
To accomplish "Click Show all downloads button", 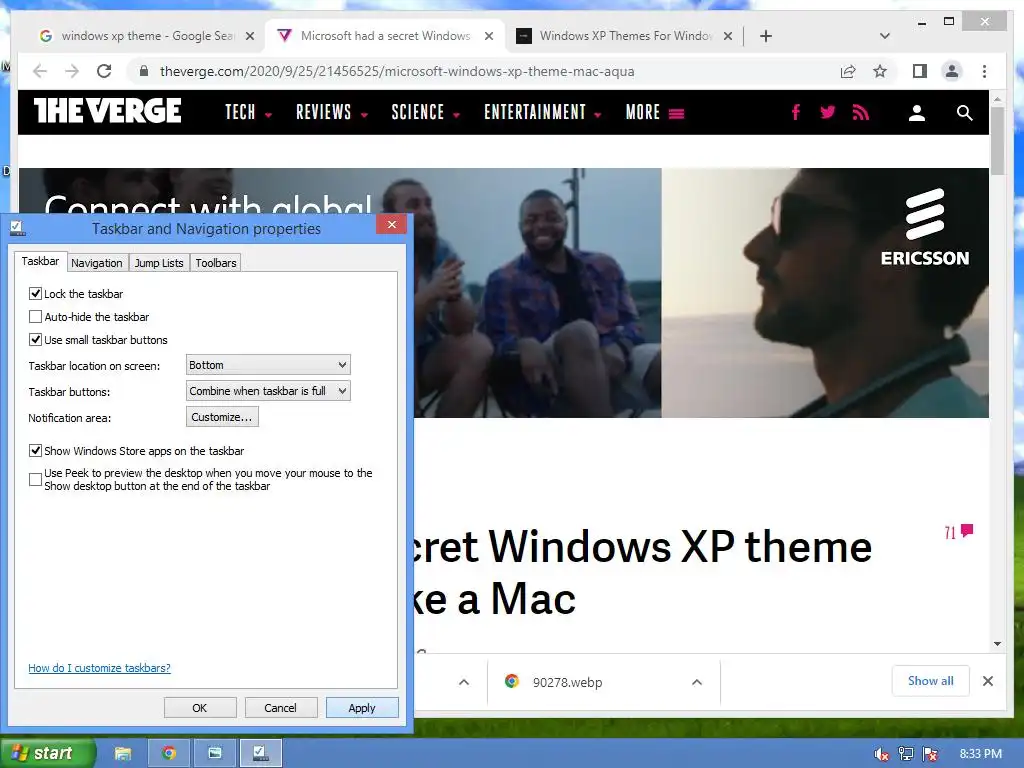I will pyautogui.click(x=931, y=680).
